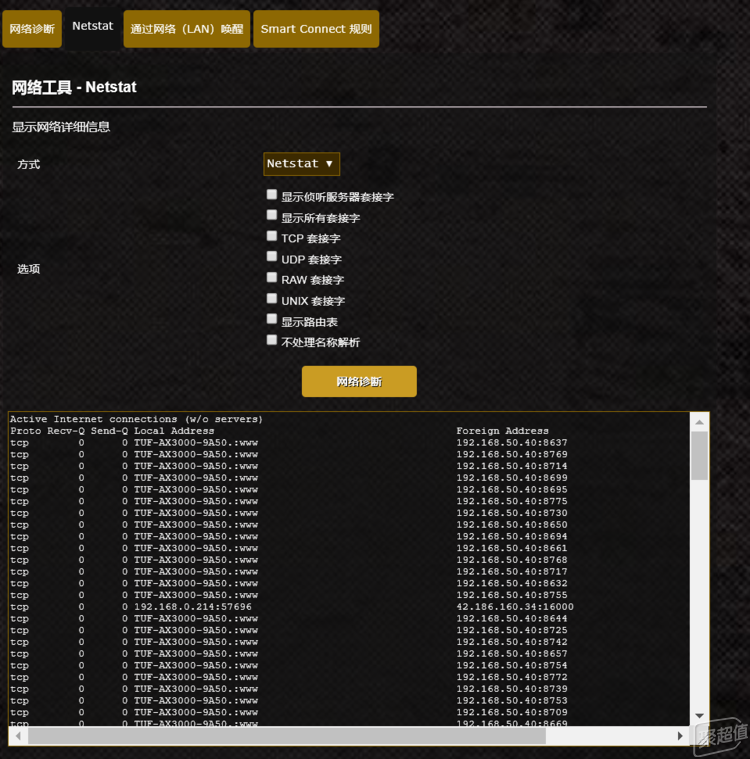Click the horizontal scroll left arrow
This screenshot has width=750, height=759.
click(18, 736)
